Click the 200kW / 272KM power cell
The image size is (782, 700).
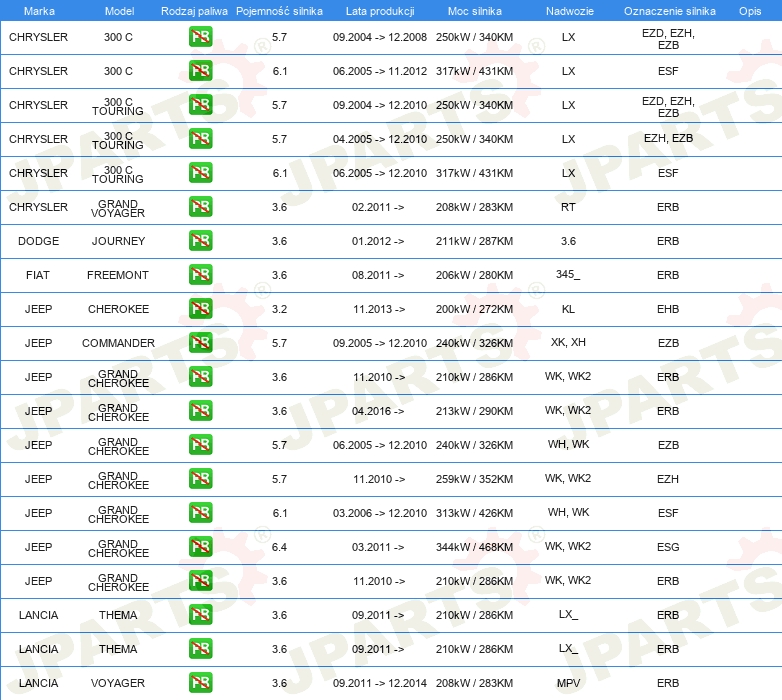pyautogui.click(x=474, y=309)
